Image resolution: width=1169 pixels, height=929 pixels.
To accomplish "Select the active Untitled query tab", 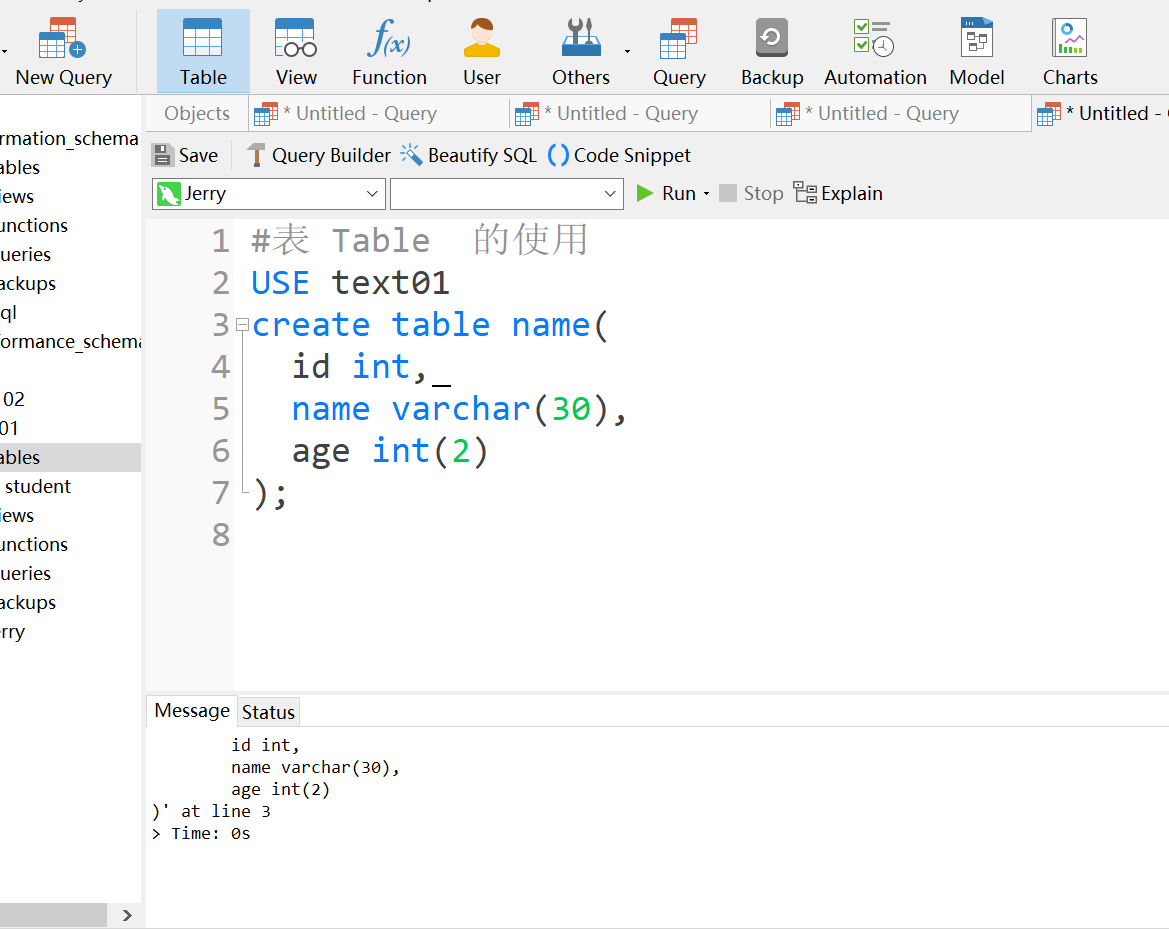I will click(1100, 113).
